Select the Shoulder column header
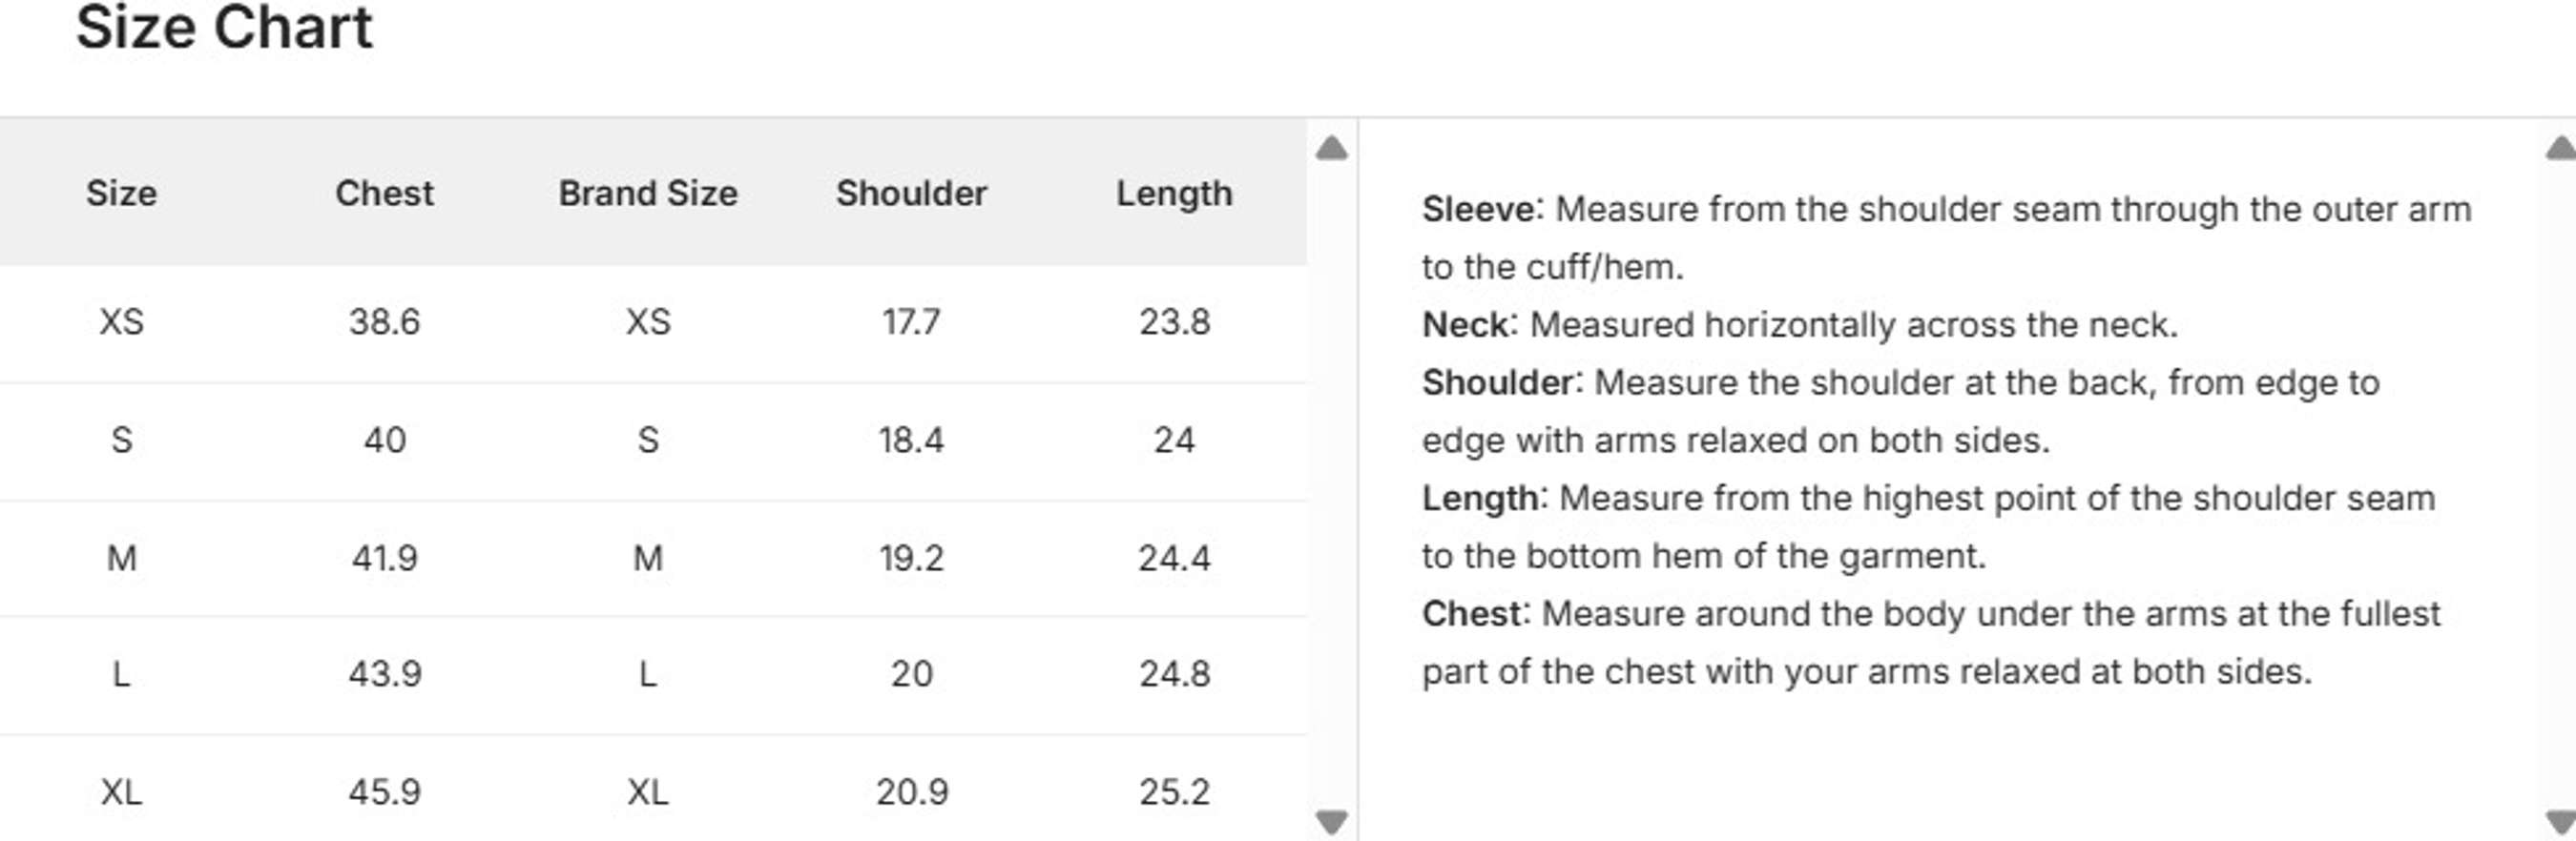This screenshot has height=841, width=2576. (911, 193)
